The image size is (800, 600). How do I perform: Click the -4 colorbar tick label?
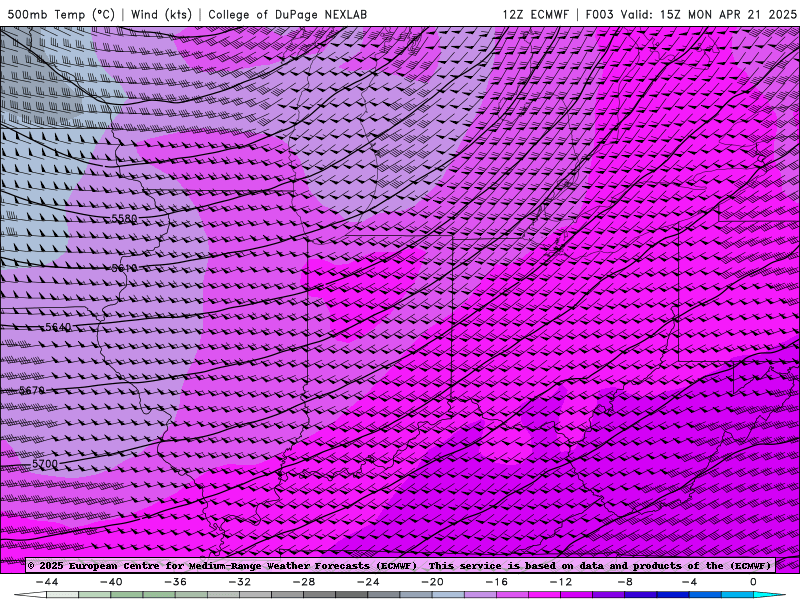coord(689,582)
